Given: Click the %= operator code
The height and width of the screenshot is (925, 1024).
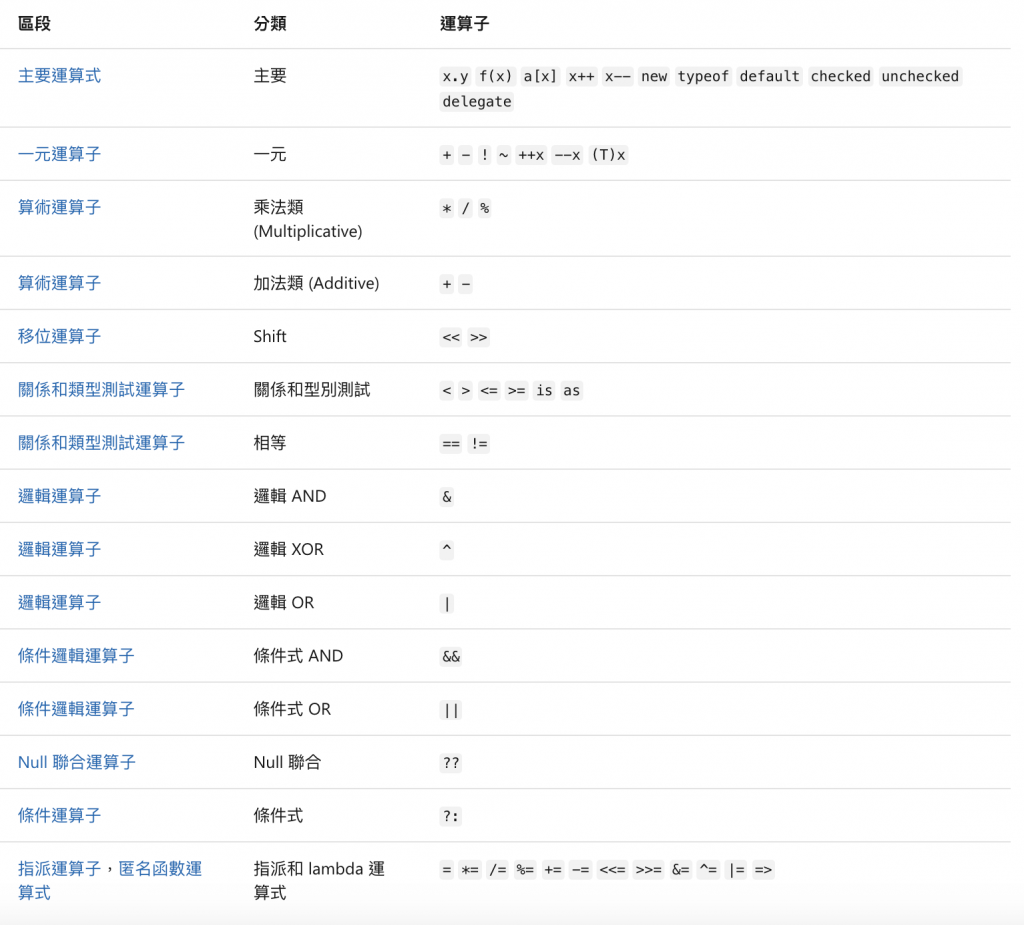Looking at the screenshot, I should [525, 870].
